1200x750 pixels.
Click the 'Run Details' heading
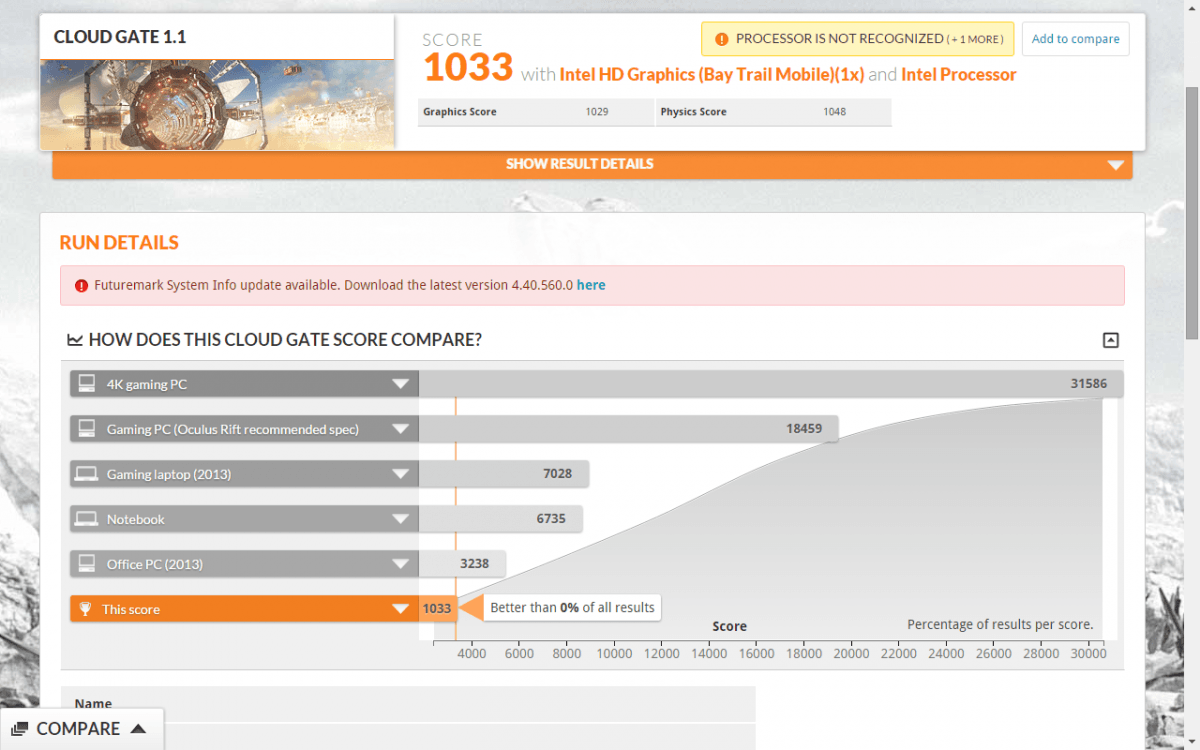pyautogui.click(x=119, y=243)
